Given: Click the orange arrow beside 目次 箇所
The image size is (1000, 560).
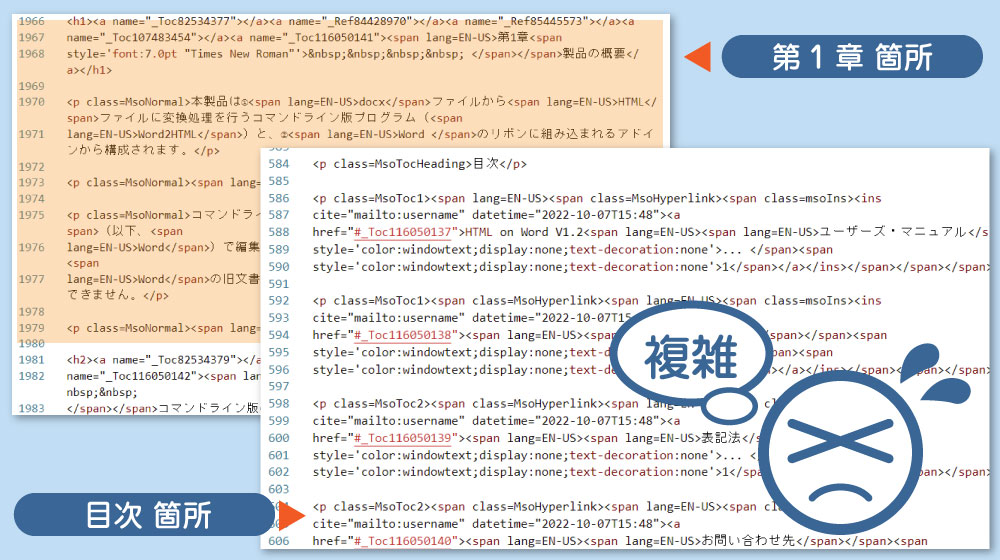Looking at the screenshot, I should [x=290, y=516].
